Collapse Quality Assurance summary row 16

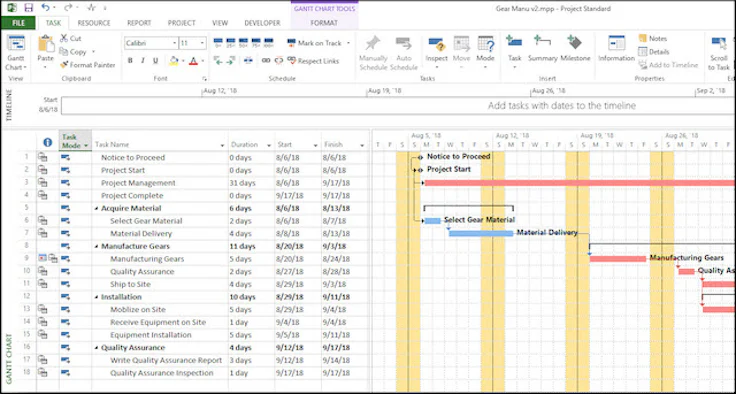click(x=97, y=348)
